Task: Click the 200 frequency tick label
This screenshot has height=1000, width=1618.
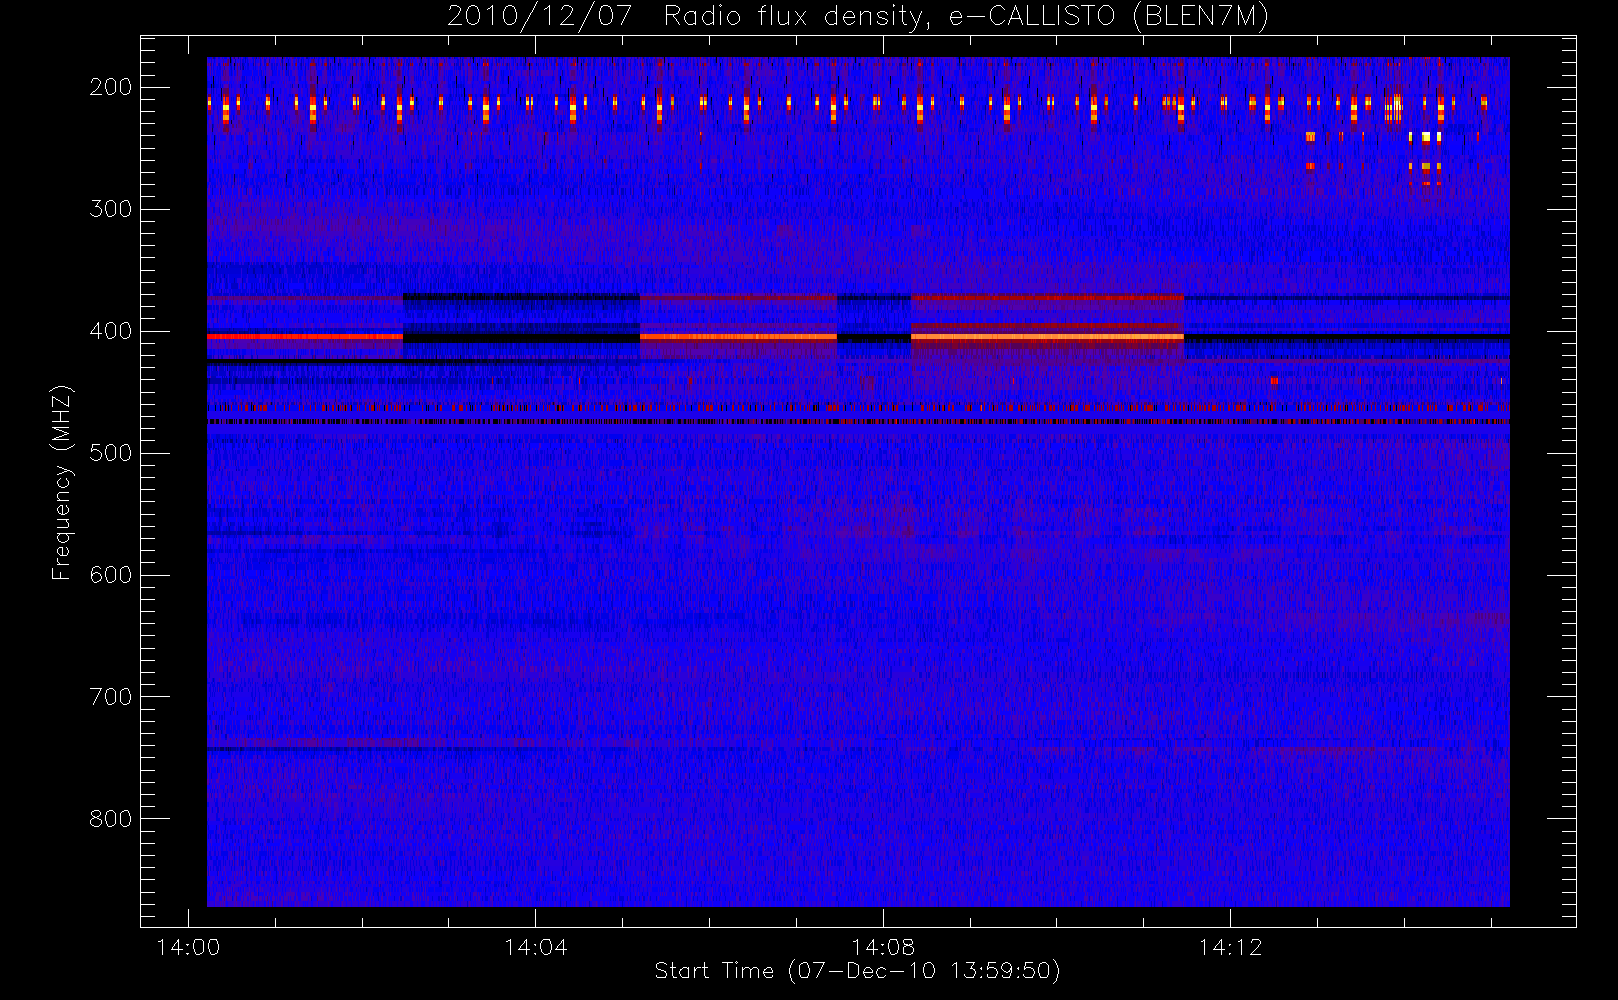Action: click(x=111, y=87)
